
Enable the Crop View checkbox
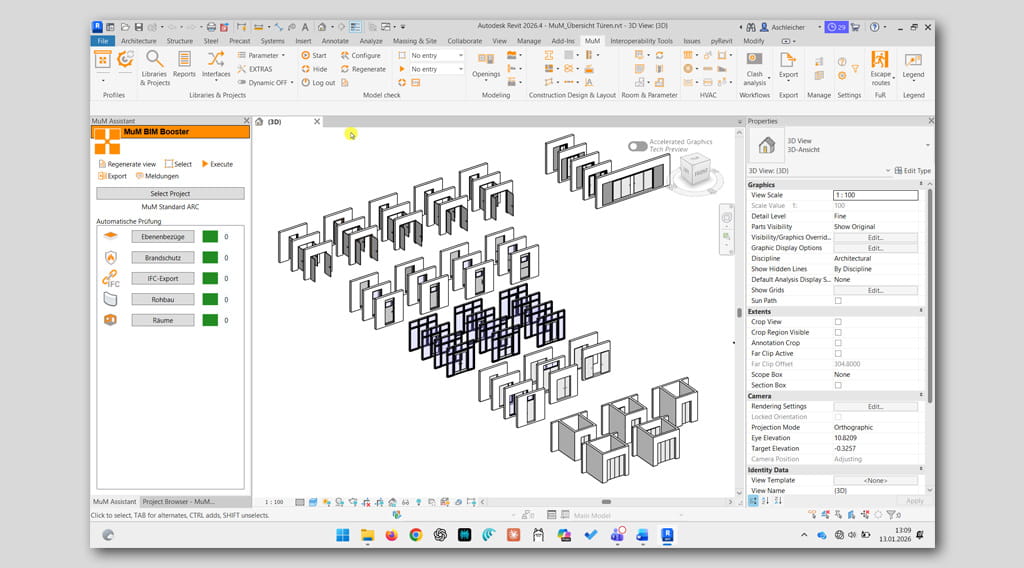coord(838,322)
